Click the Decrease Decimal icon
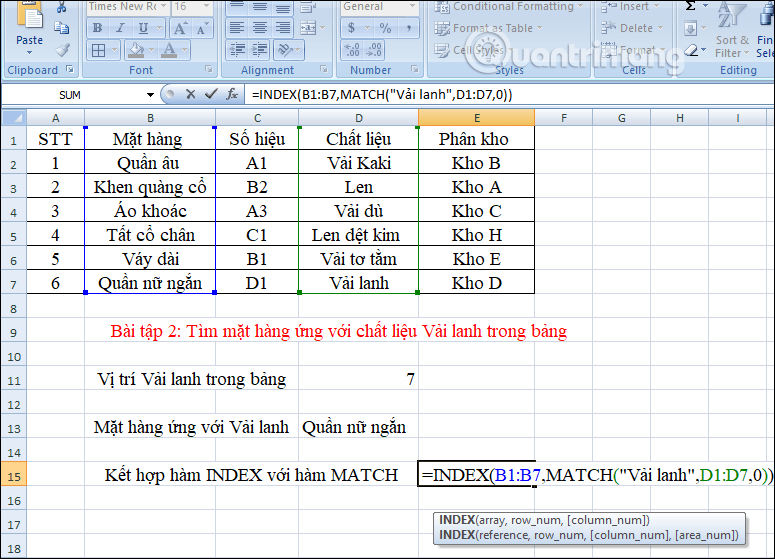 click(374, 49)
